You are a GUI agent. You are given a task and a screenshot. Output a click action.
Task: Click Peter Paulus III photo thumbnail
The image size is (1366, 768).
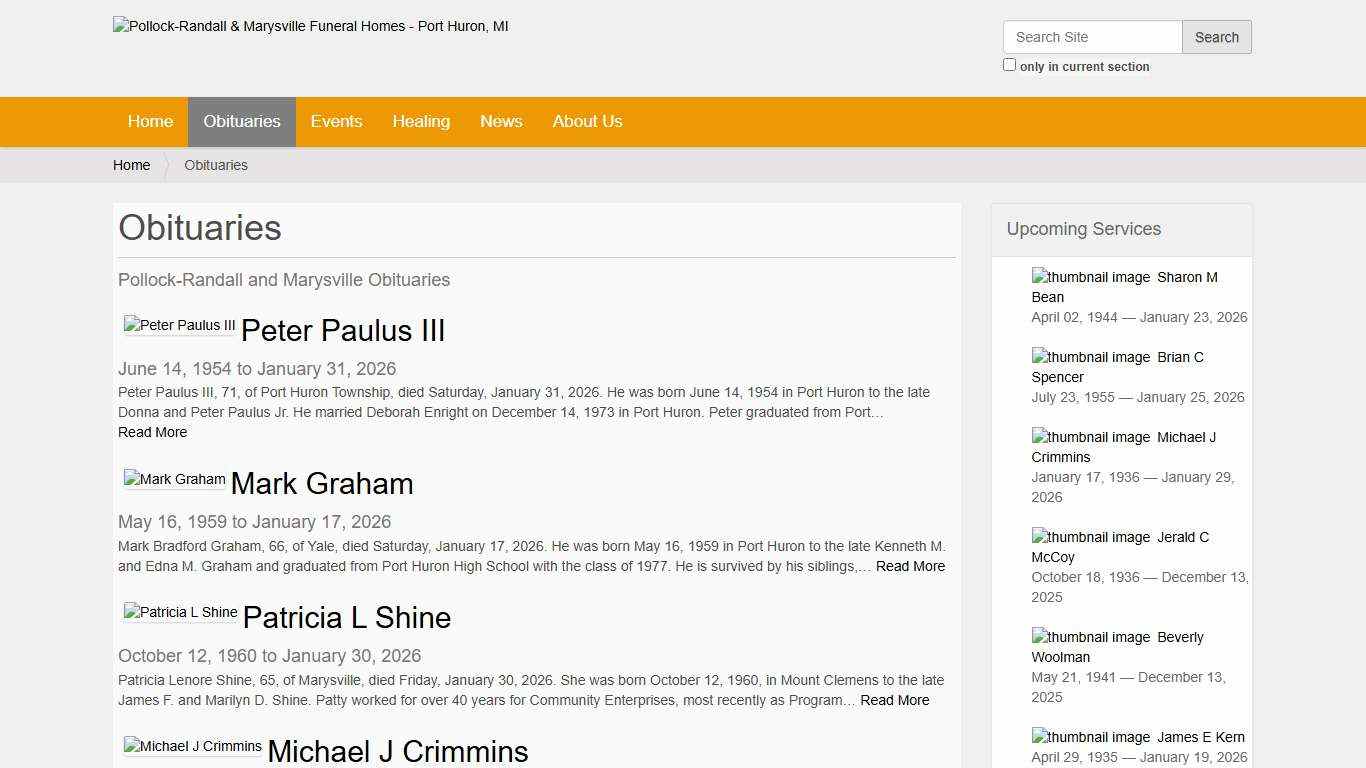click(x=179, y=325)
